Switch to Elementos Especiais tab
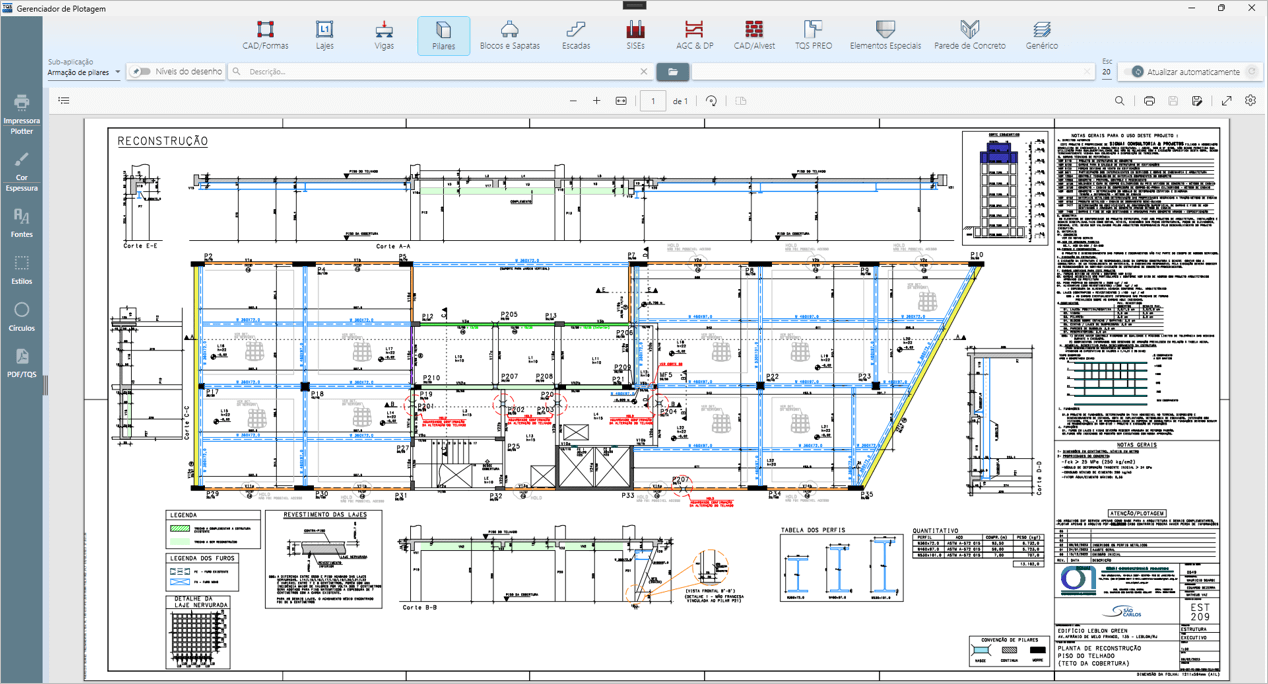 885,35
